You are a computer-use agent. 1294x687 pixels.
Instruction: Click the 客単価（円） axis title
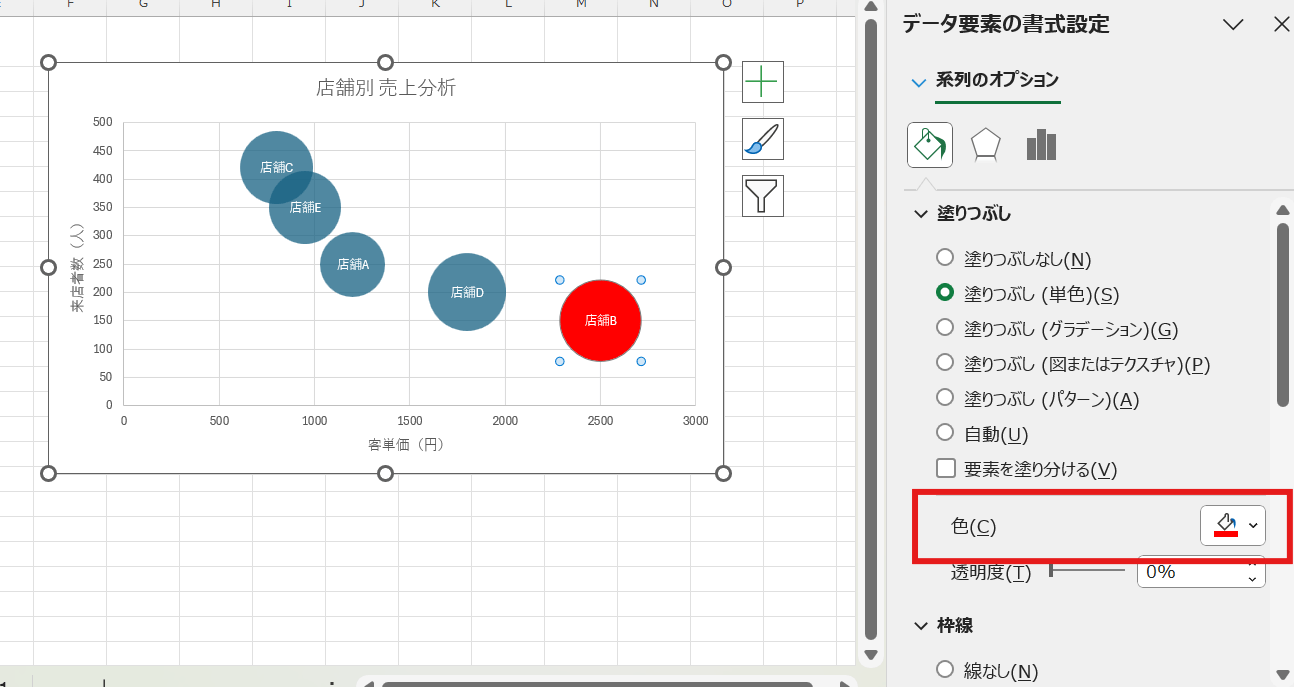click(x=408, y=445)
